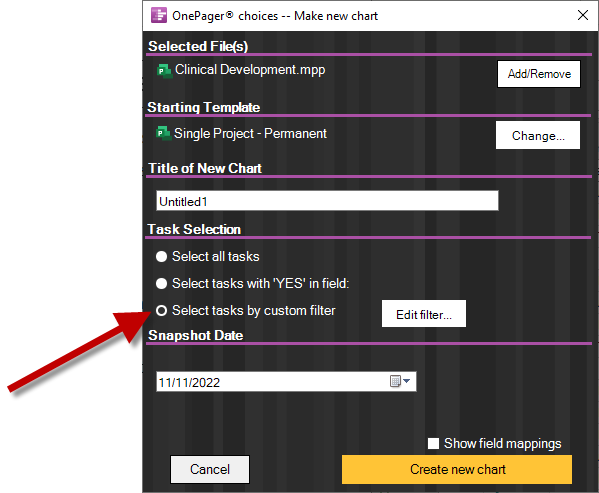Click the OnePager app icon in title bar
This screenshot has width=599, height=493.
pyautogui.click(x=159, y=16)
